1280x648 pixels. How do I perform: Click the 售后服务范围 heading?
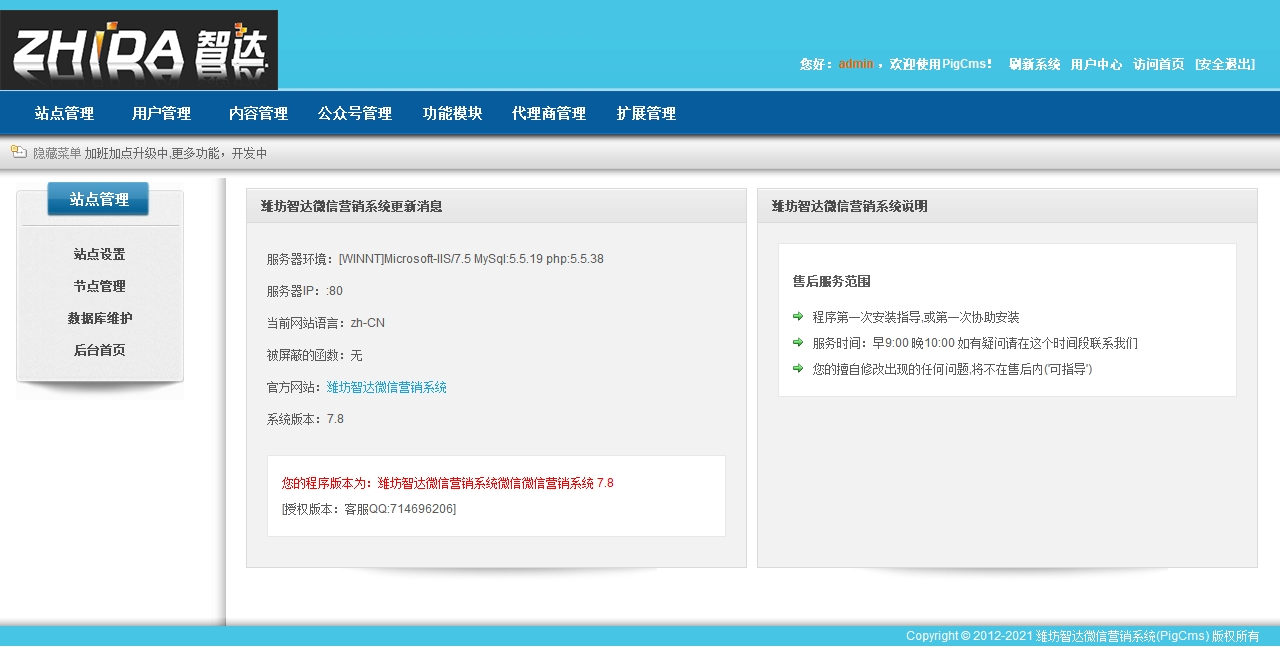pyautogui.click(x=831, y=281)
